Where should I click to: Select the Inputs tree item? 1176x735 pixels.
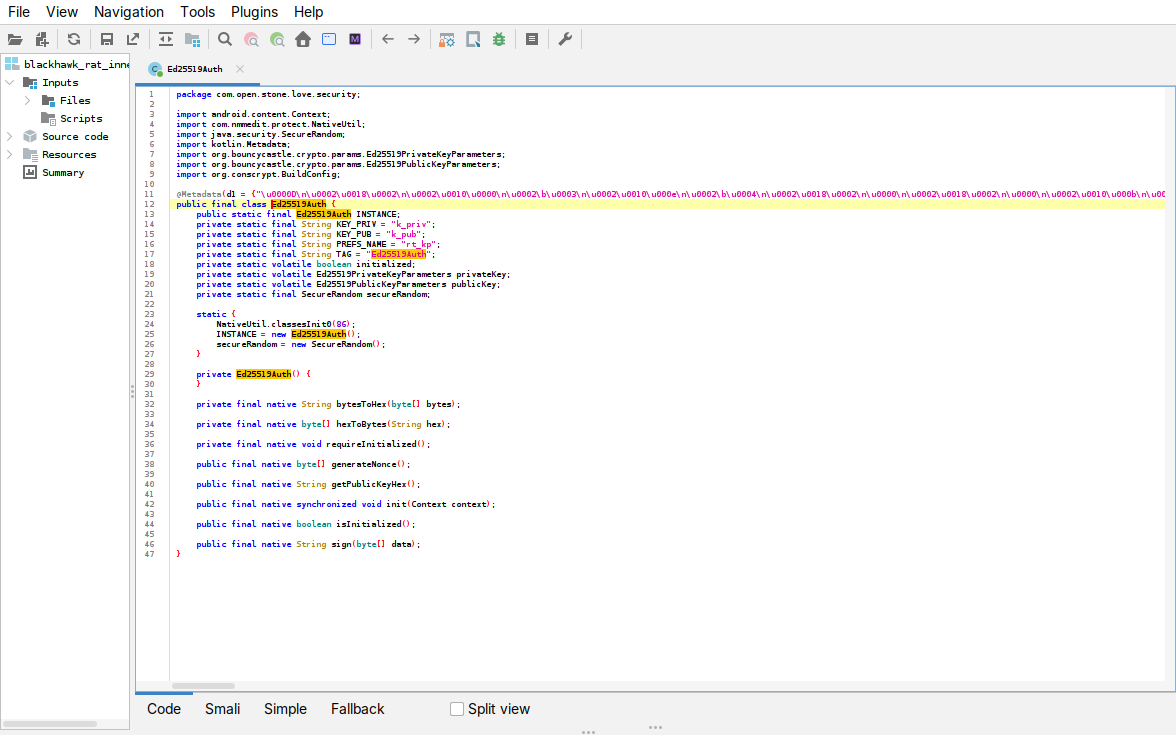60,82
